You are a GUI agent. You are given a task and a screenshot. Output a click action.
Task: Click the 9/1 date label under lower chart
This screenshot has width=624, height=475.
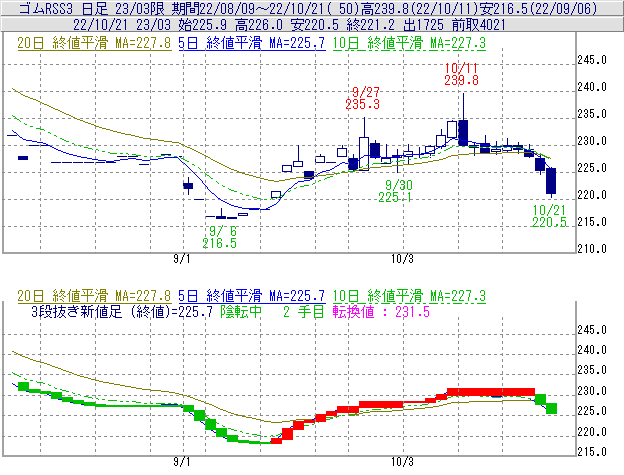pyautogui.click(x=182, y=462)
